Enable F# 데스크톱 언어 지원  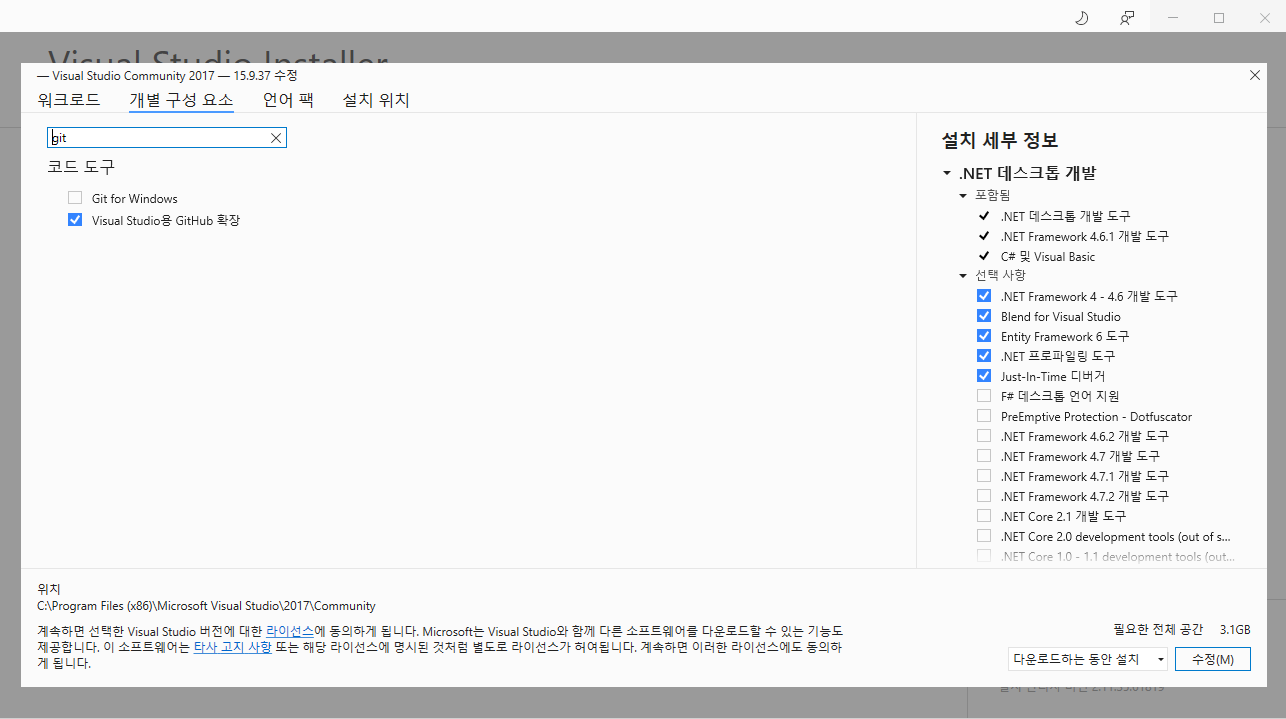click(x=984, y=396)
